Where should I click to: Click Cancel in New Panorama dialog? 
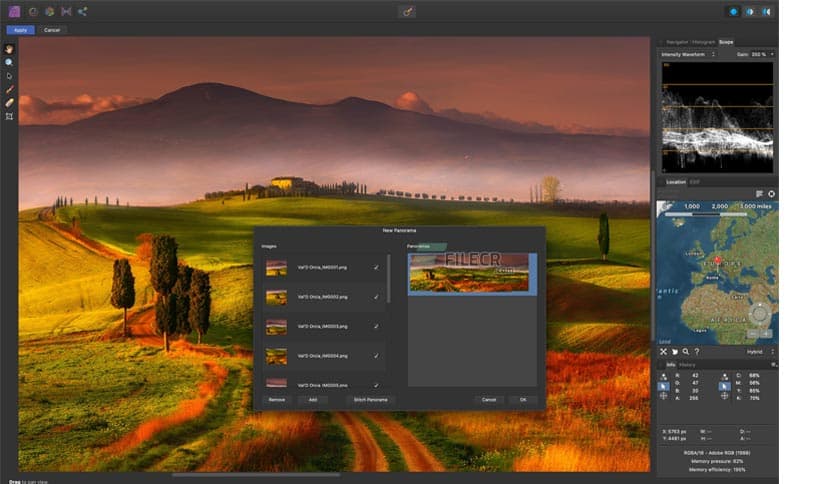489,399
